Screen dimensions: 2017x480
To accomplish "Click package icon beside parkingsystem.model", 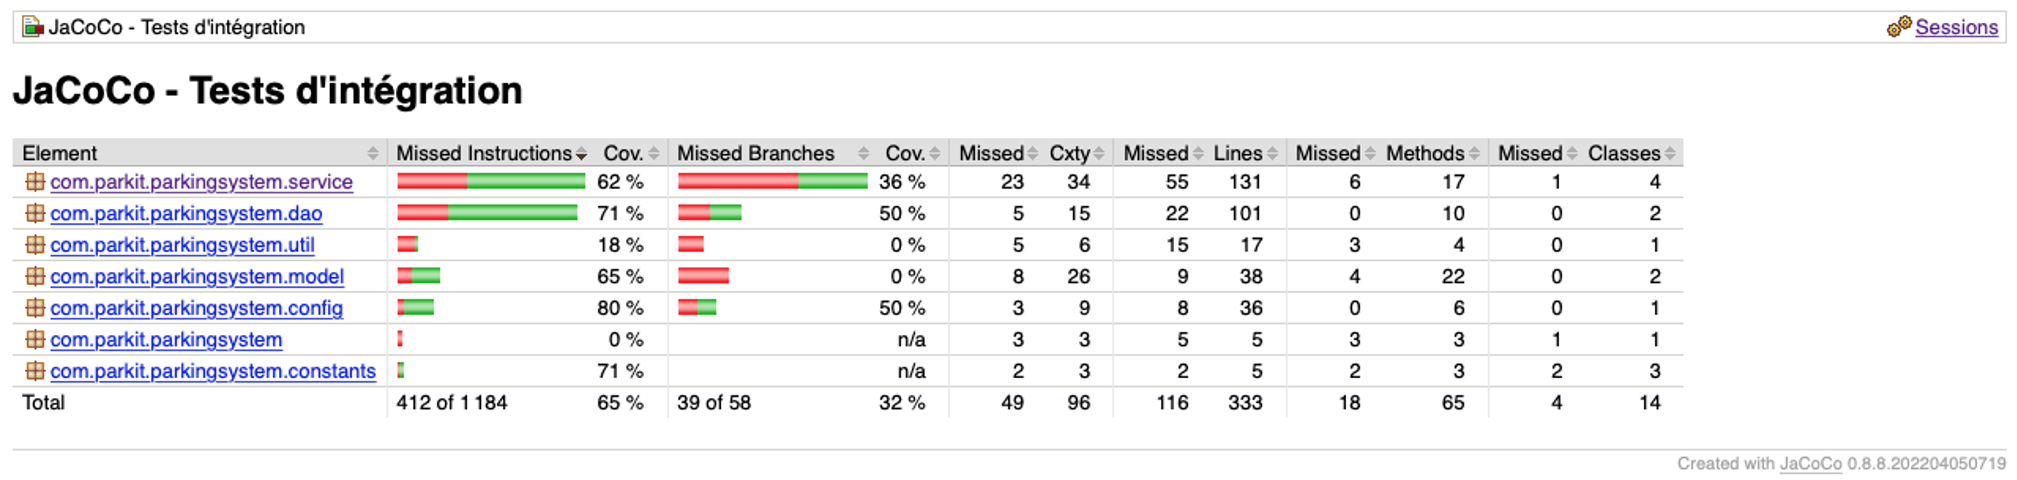I will (35, 276).
